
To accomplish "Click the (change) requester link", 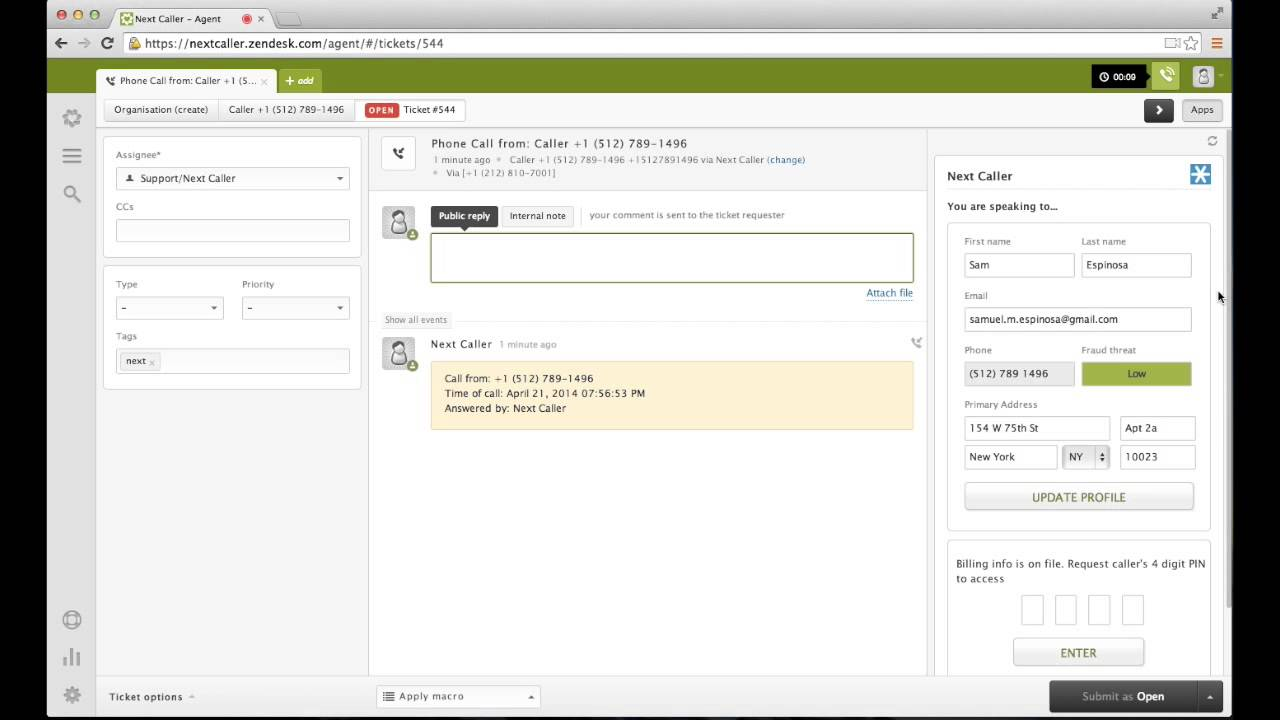I will pos(786,160).
